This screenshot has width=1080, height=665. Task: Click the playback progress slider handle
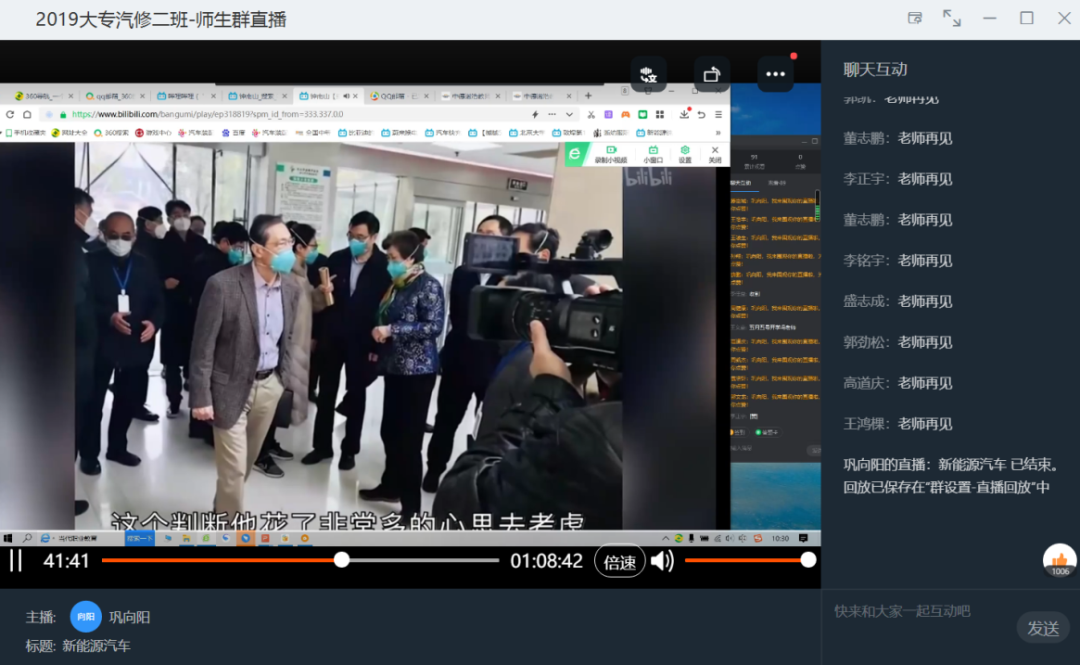pyautogui.click(x=342, y=560)
